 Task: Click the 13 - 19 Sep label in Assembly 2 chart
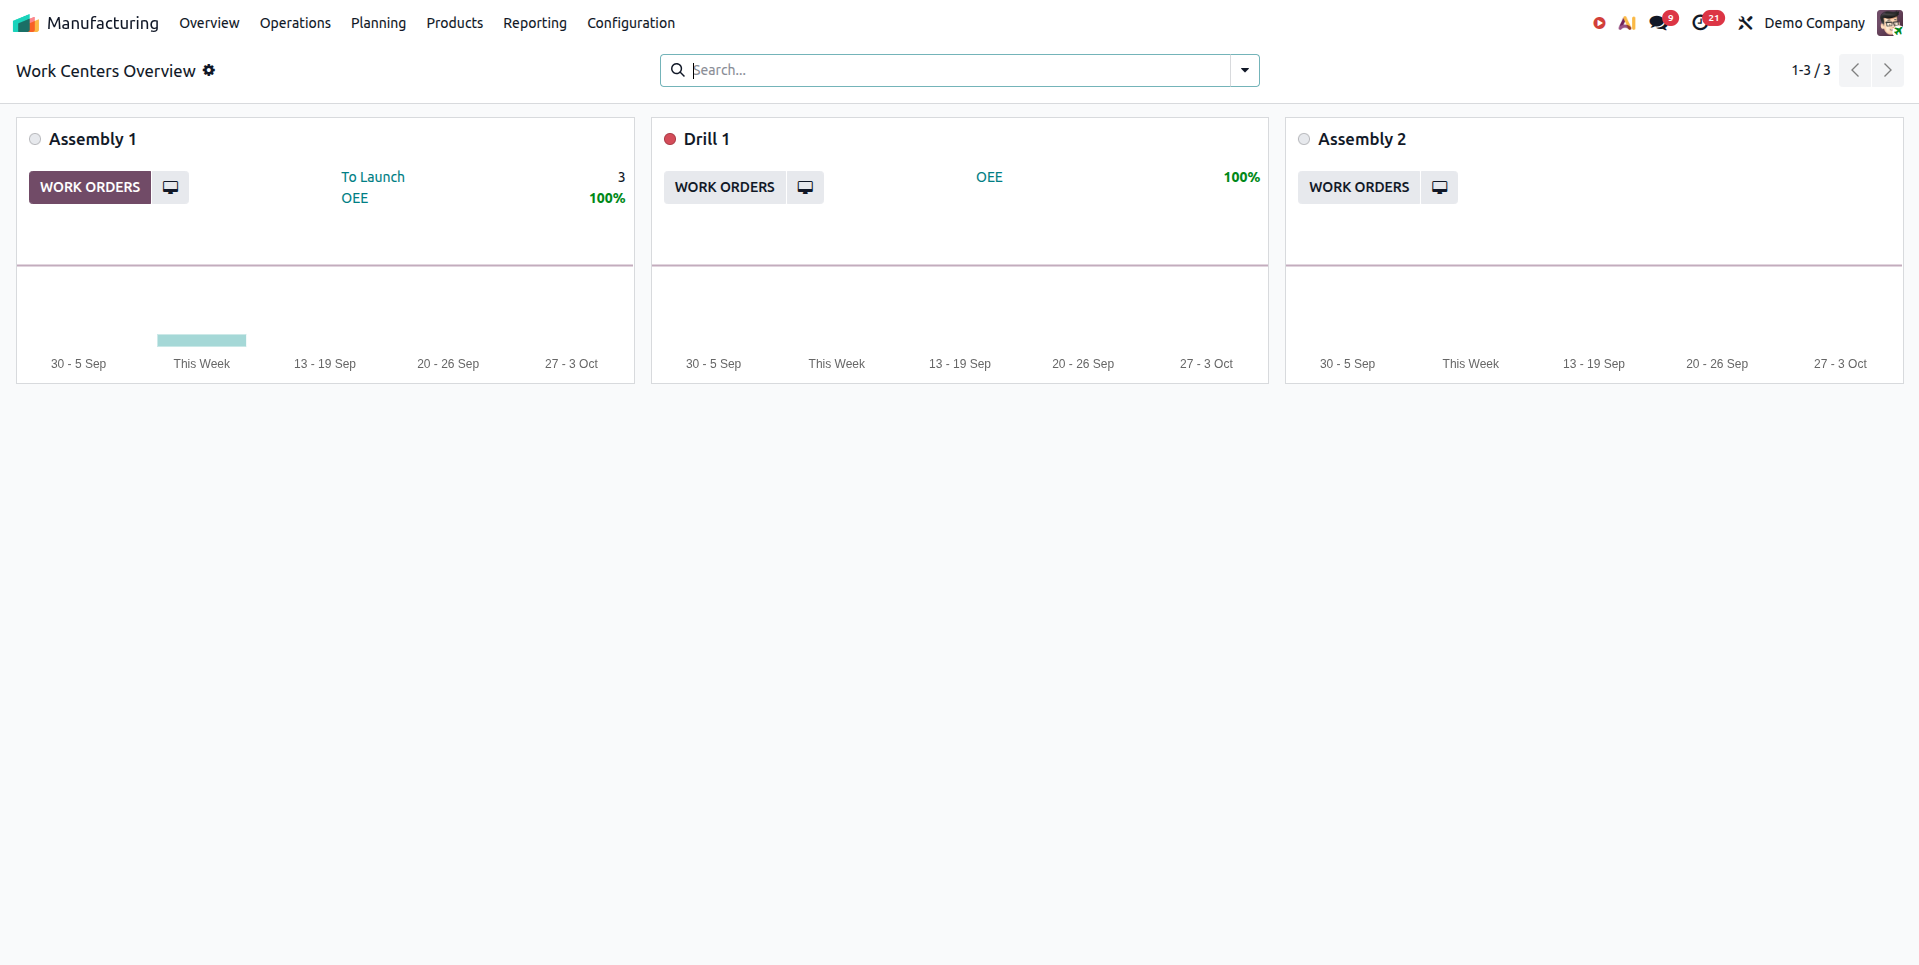tap(1594, 364)
